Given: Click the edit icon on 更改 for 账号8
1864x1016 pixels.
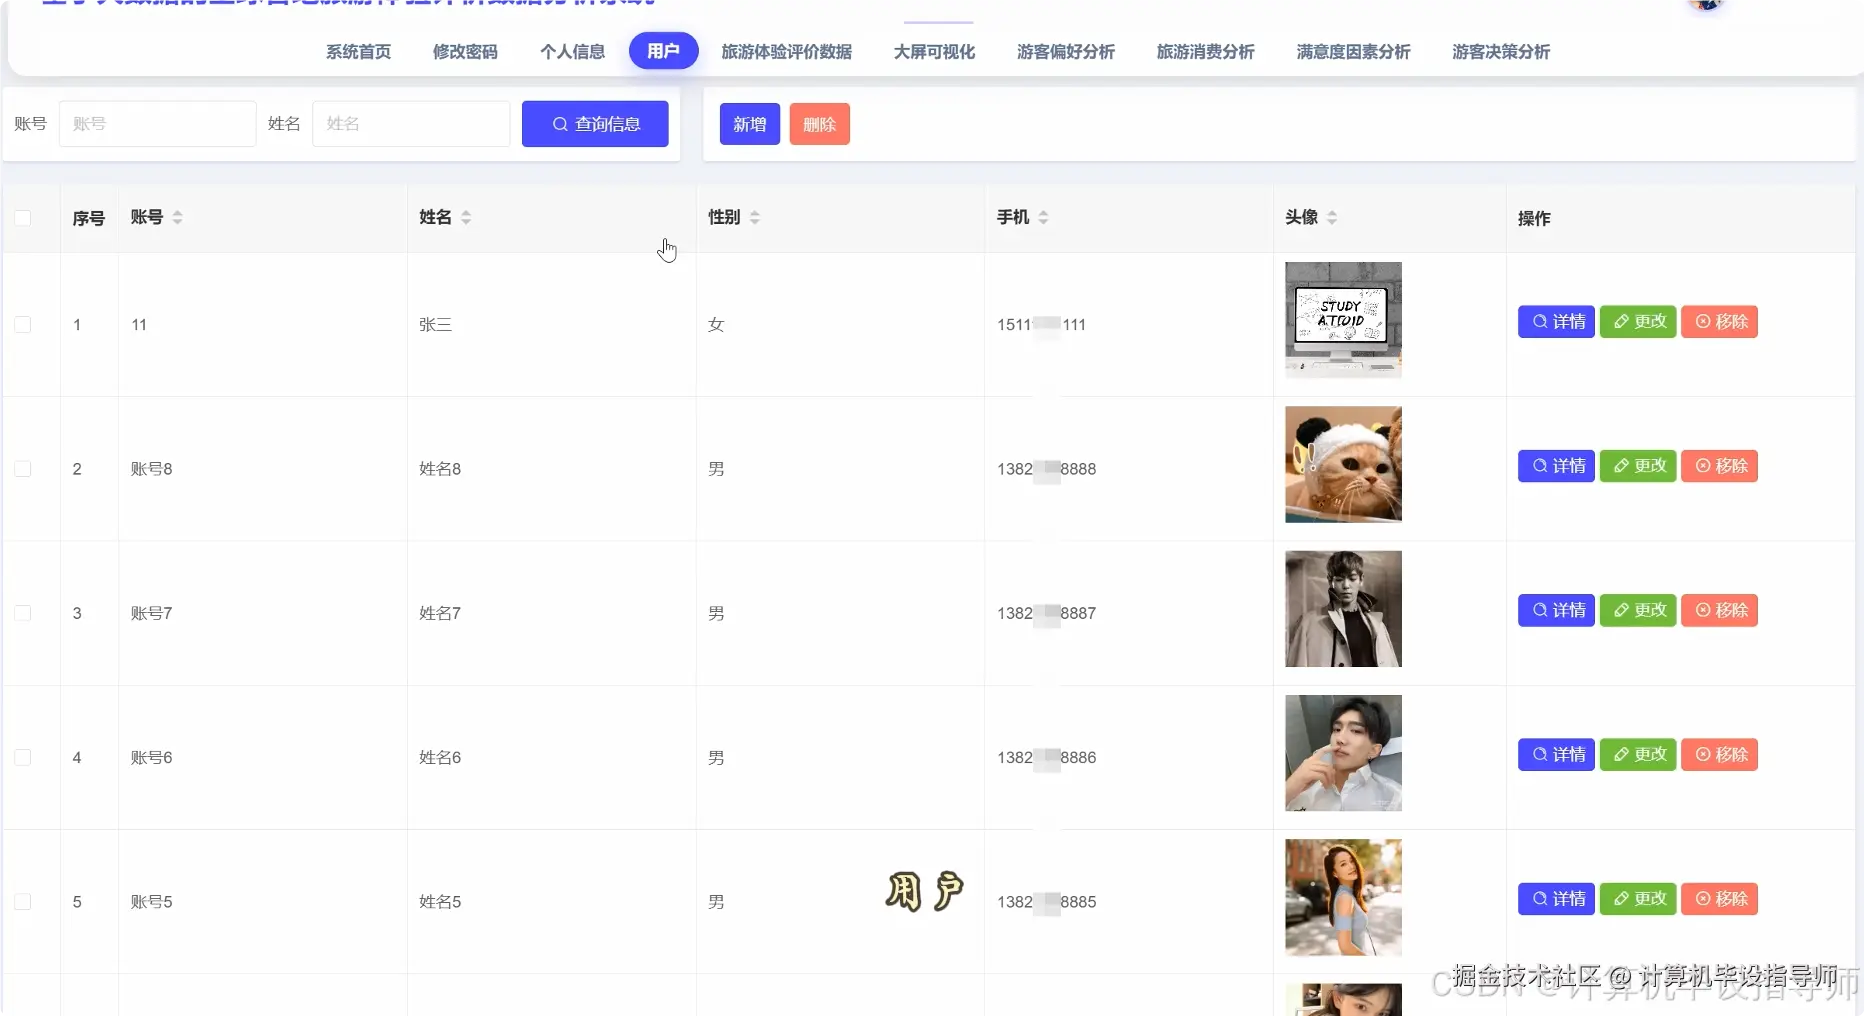Looking at the screenshot, I should (1620, 466).
